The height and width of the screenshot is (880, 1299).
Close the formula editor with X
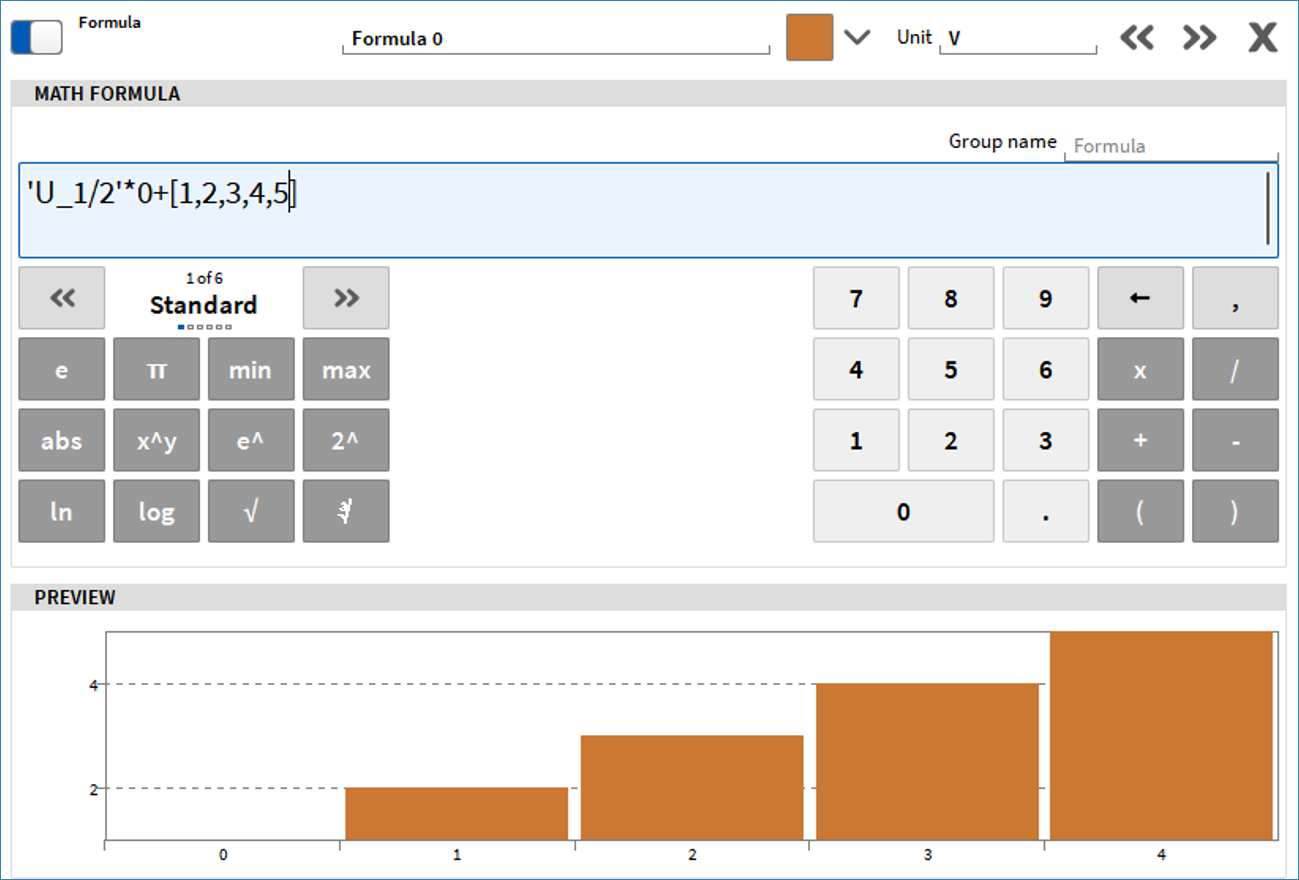1263,38
